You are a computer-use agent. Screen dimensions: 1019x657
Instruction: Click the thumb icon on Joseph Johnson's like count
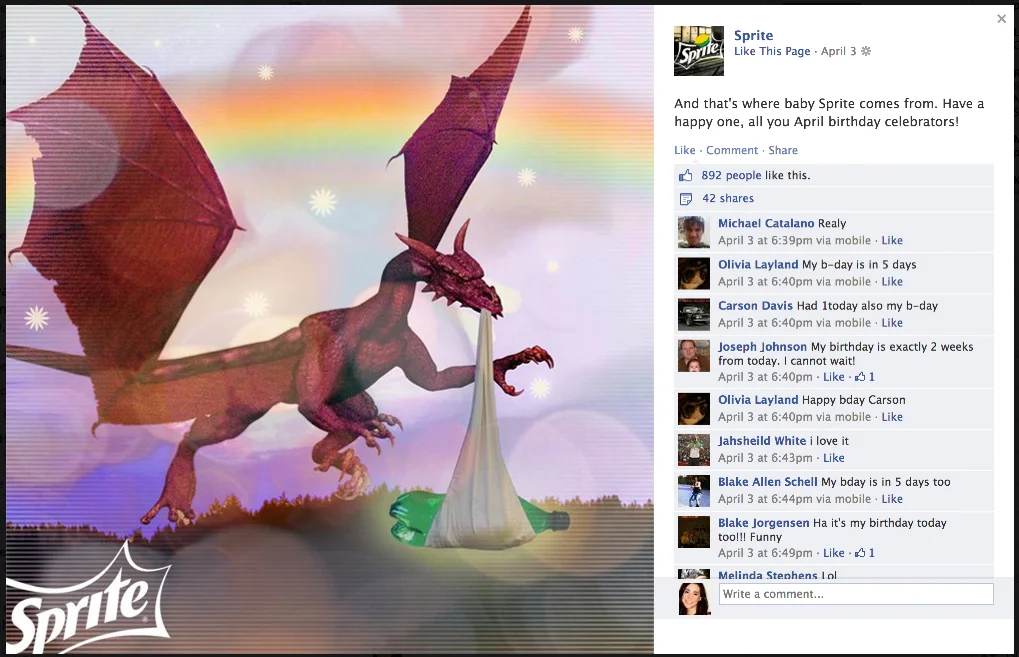click(858, 377)
